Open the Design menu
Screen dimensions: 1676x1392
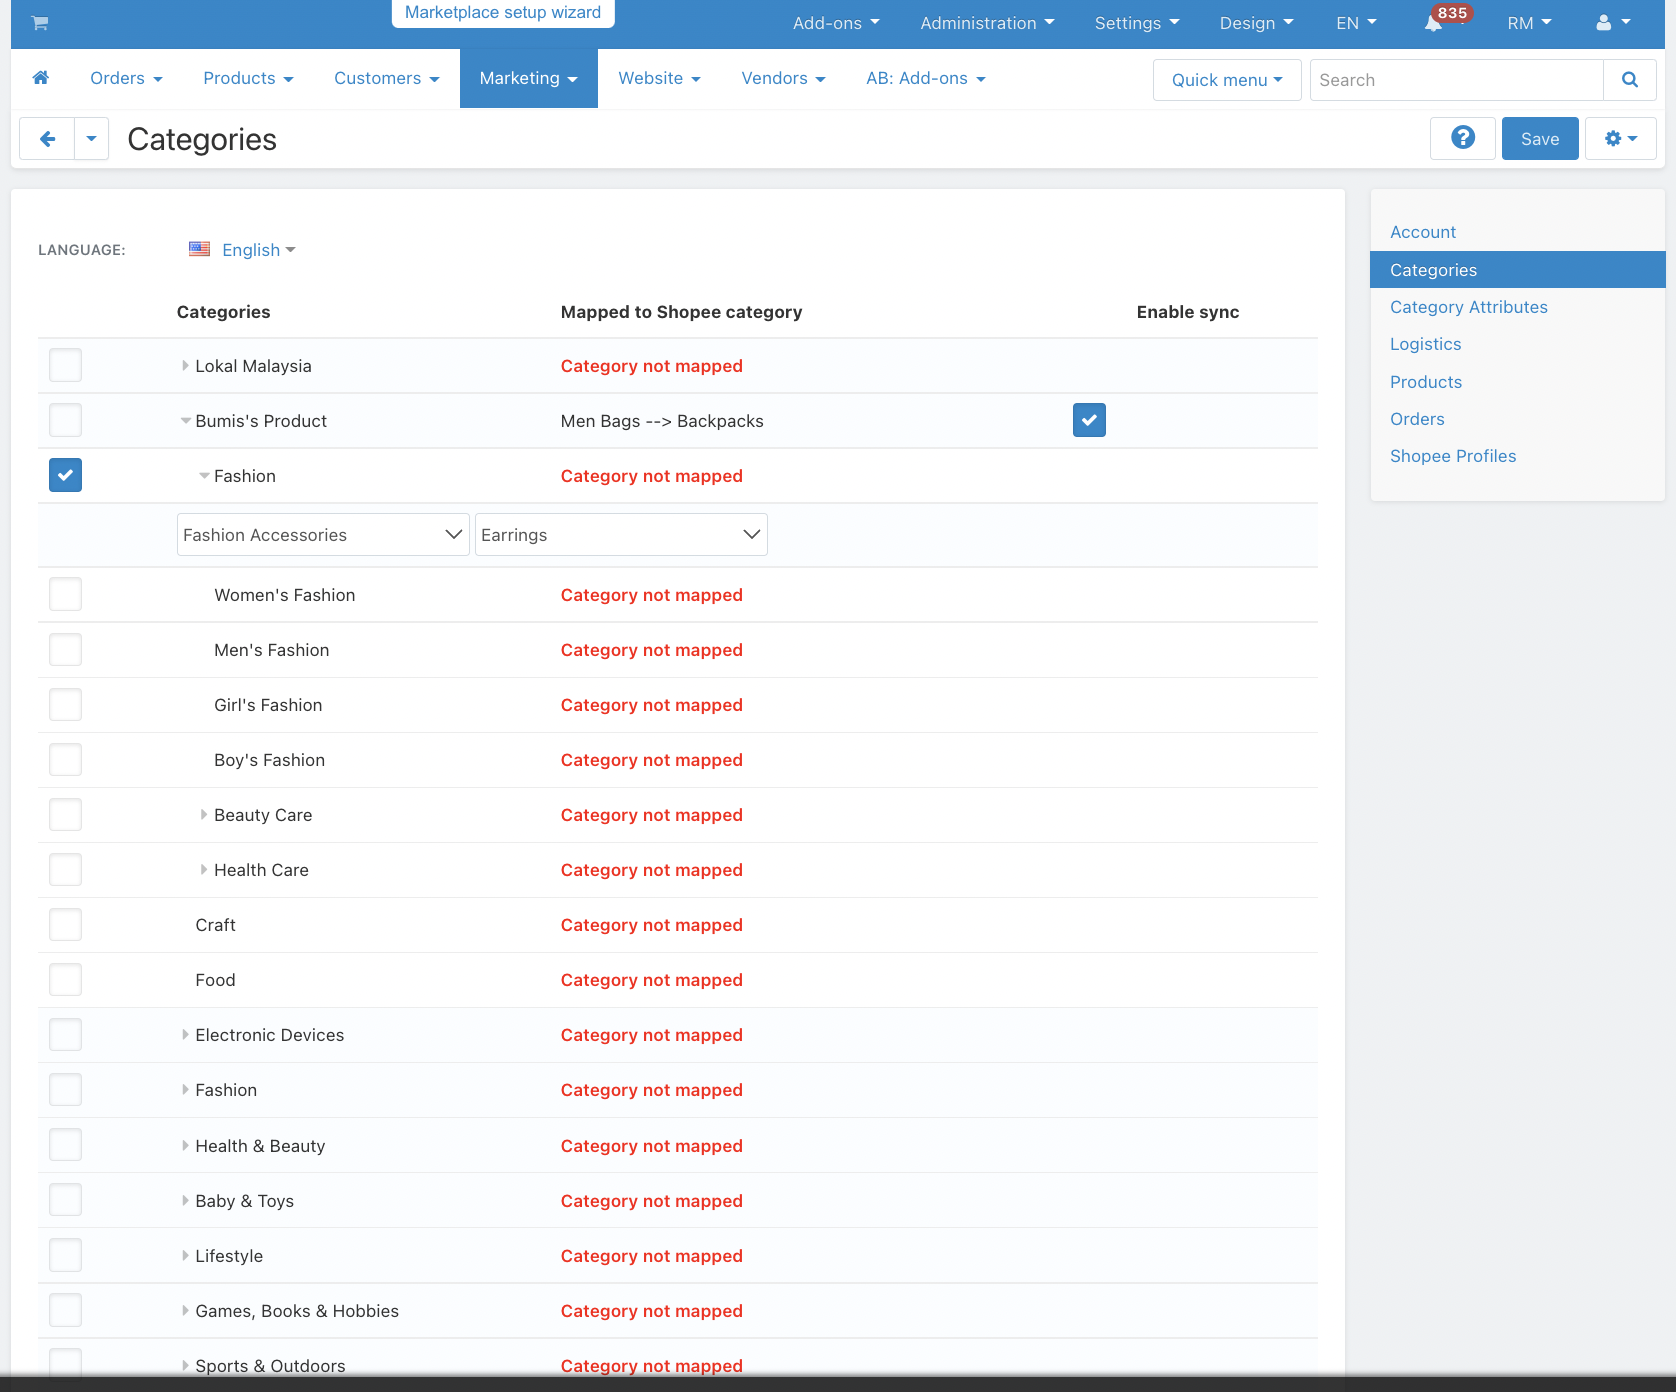[x=1256, y=23]
